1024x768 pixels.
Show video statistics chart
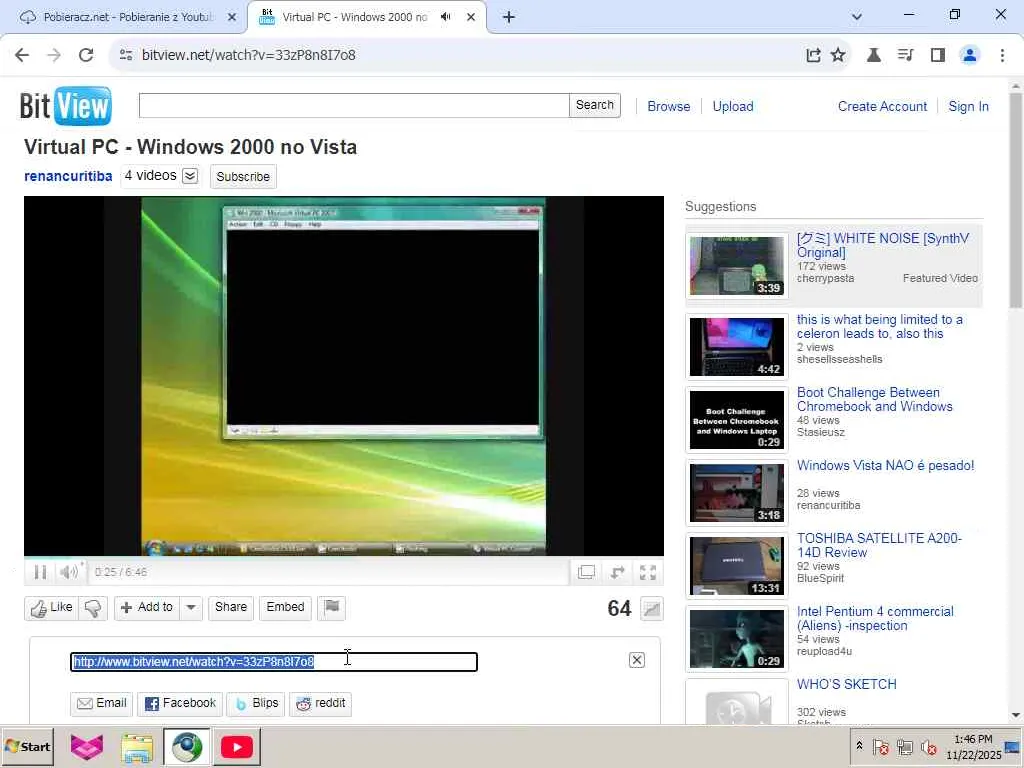pyautogui.click(x=652, y=609)
